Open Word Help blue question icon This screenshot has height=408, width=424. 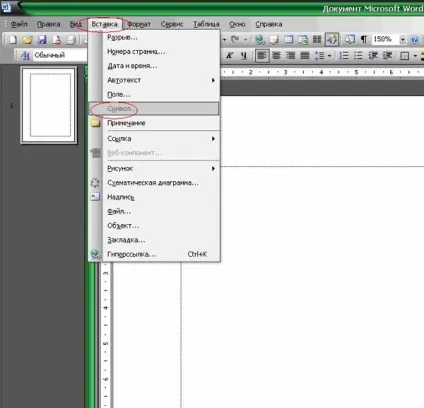(x=415, y=40)
